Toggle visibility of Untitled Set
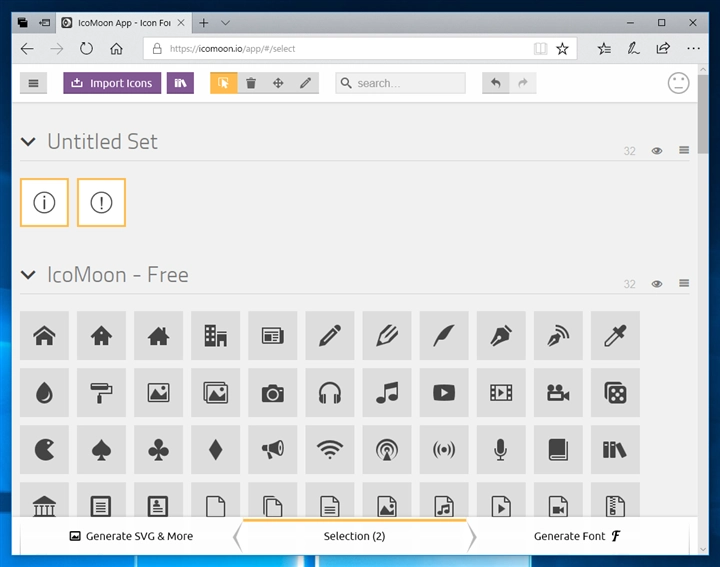 pyautogui.click(x=657, y=151)
